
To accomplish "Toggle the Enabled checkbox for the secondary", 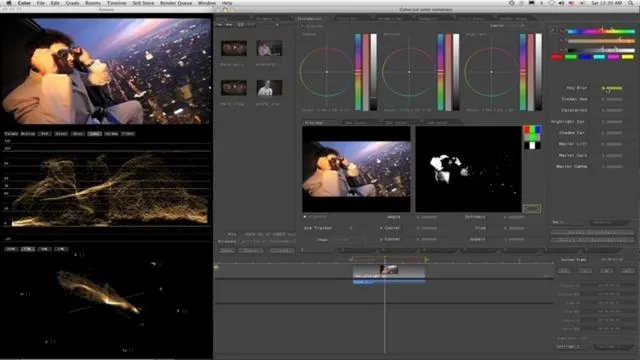I will click(x=303, y=26).
